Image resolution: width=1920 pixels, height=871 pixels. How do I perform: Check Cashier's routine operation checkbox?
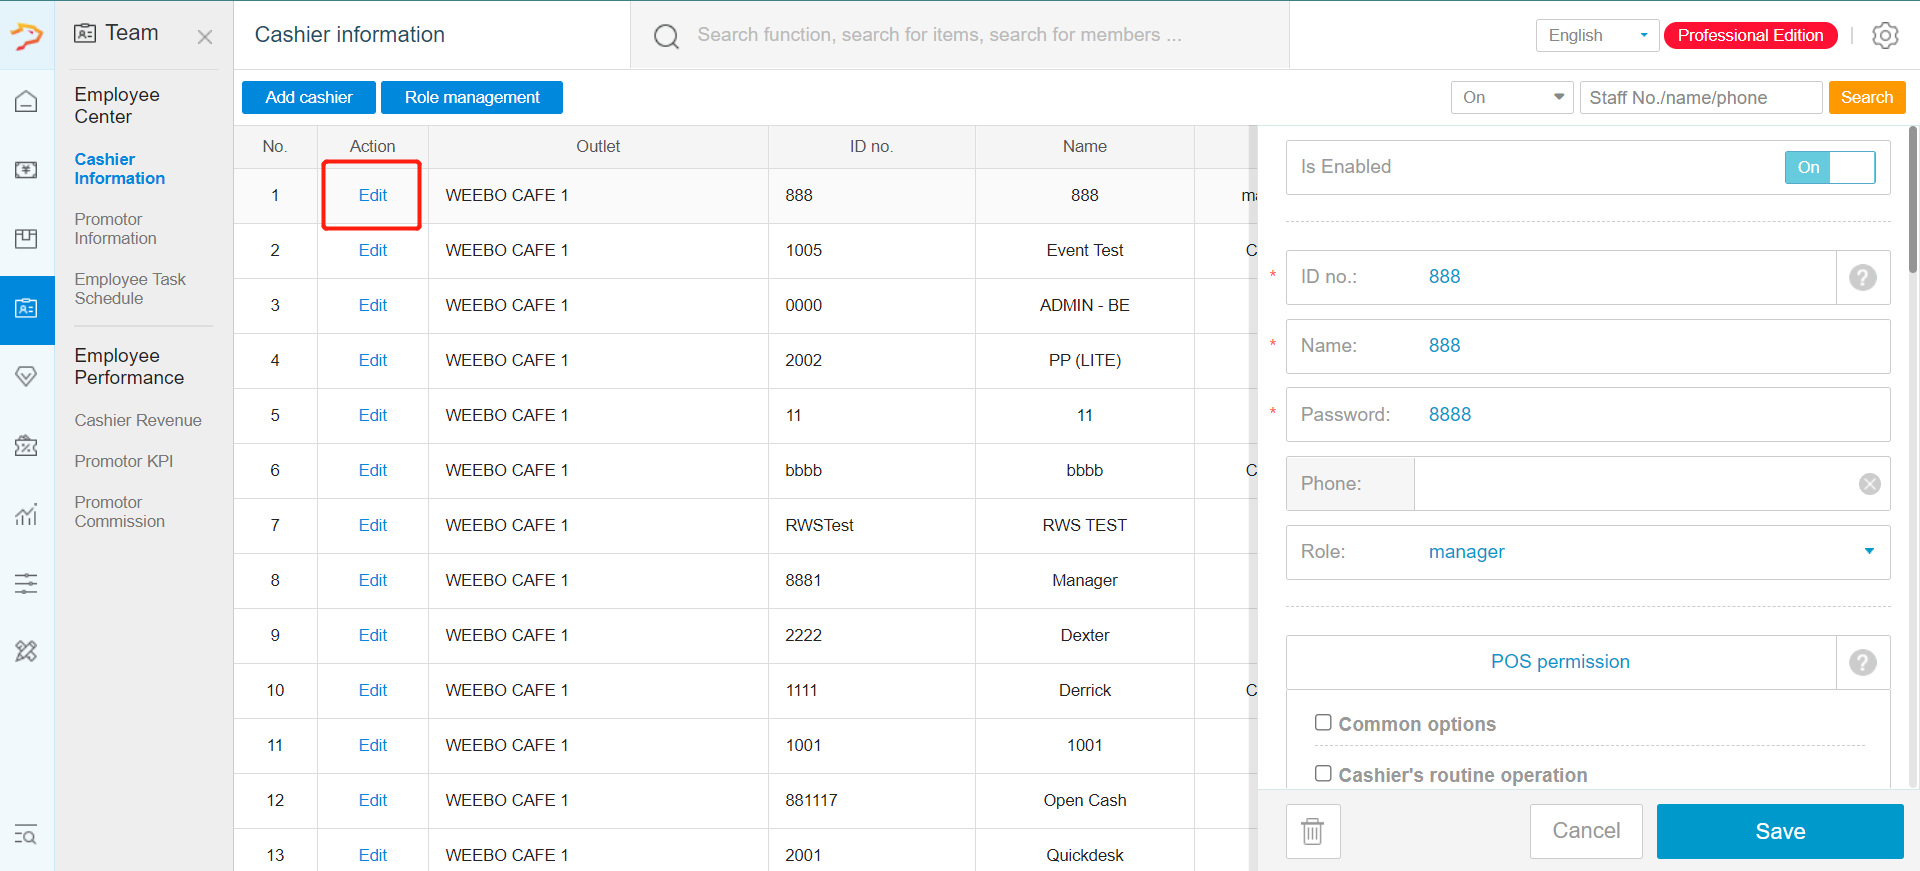point(1323,773)
